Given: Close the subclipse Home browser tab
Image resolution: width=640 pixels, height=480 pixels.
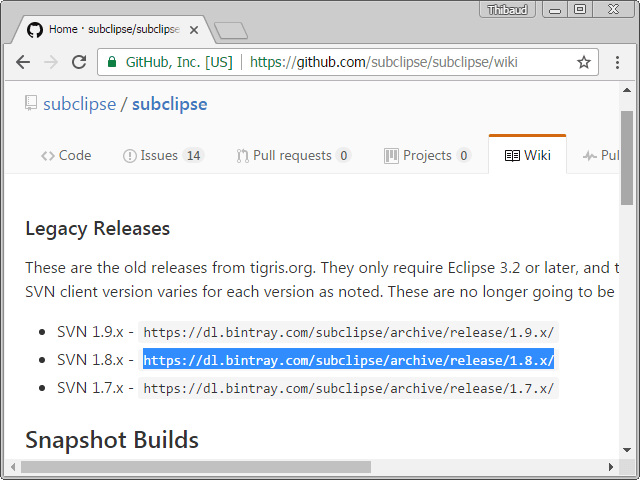Looking at the screenshot, I should click(194, 30).
